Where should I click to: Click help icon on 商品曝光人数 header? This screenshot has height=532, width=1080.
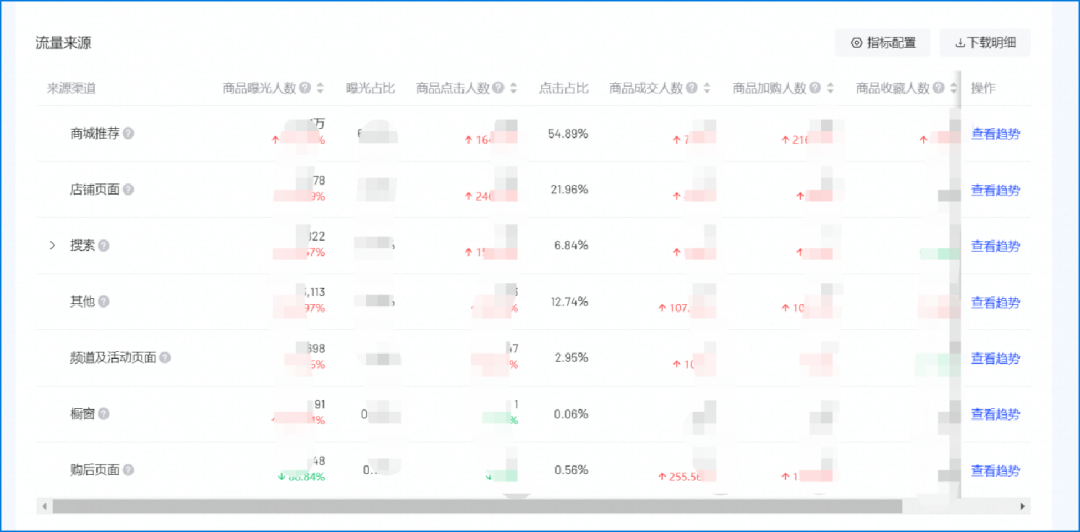[x=304, y=88]
